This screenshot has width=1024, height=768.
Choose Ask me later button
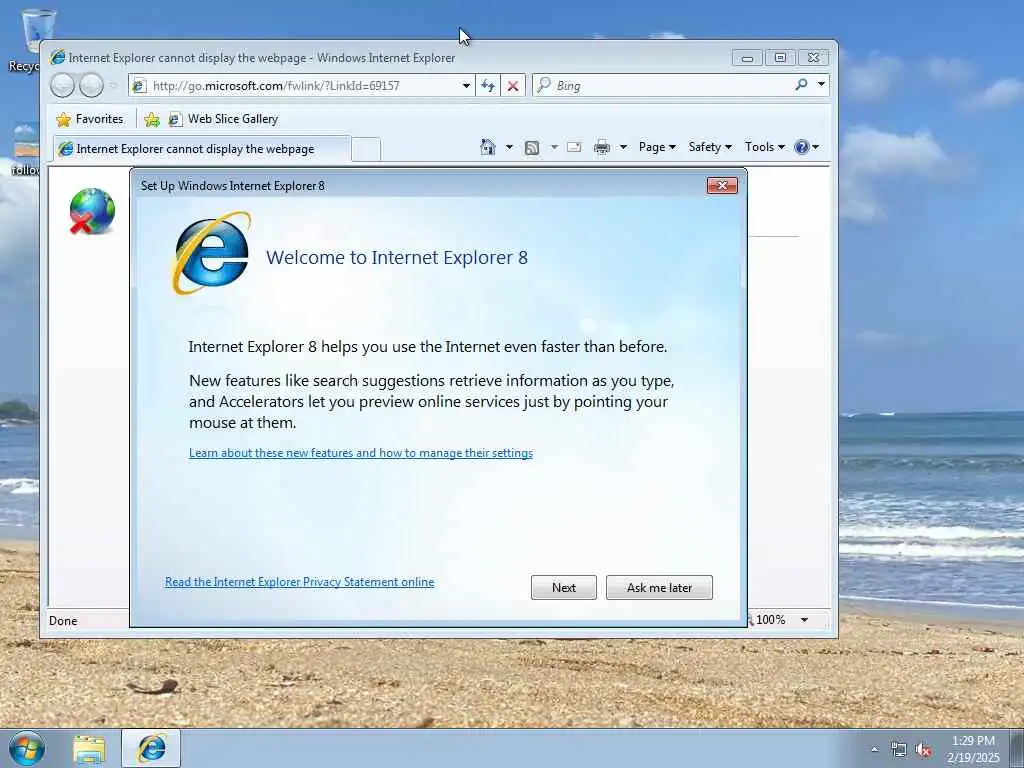click(x=659, y=587)
